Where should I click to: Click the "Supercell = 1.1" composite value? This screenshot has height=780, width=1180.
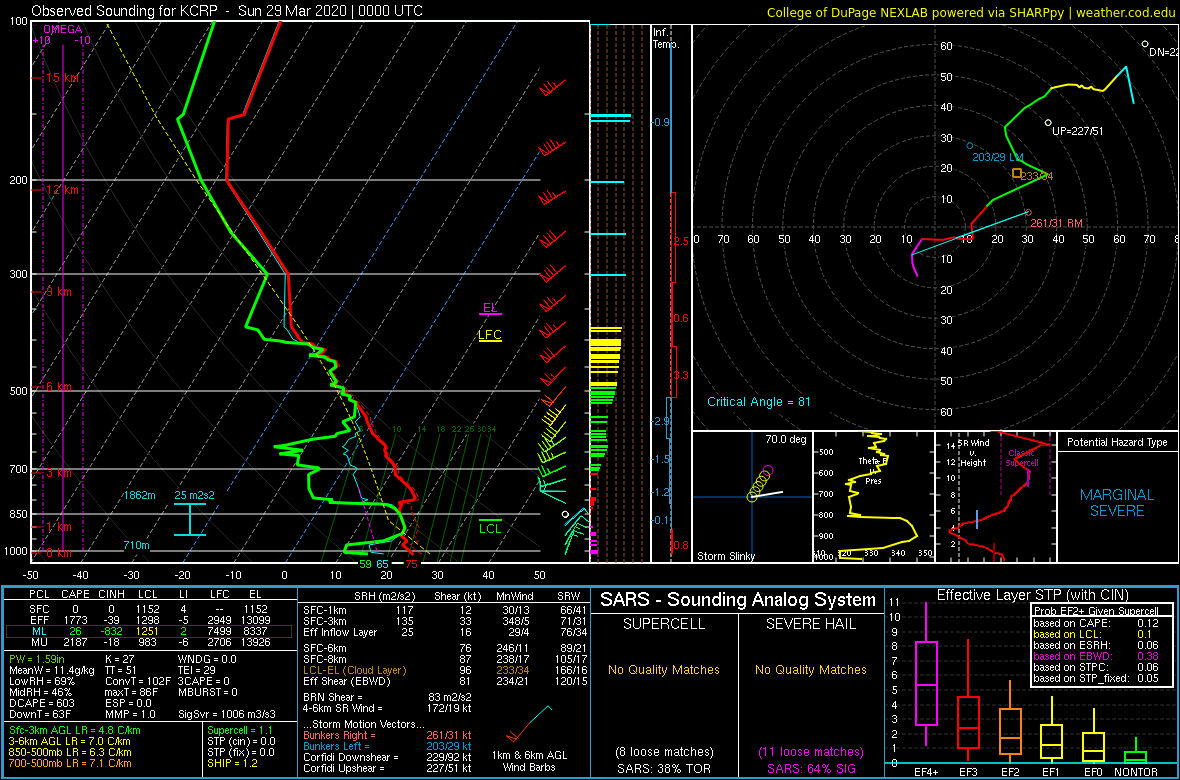pos(242,730)
